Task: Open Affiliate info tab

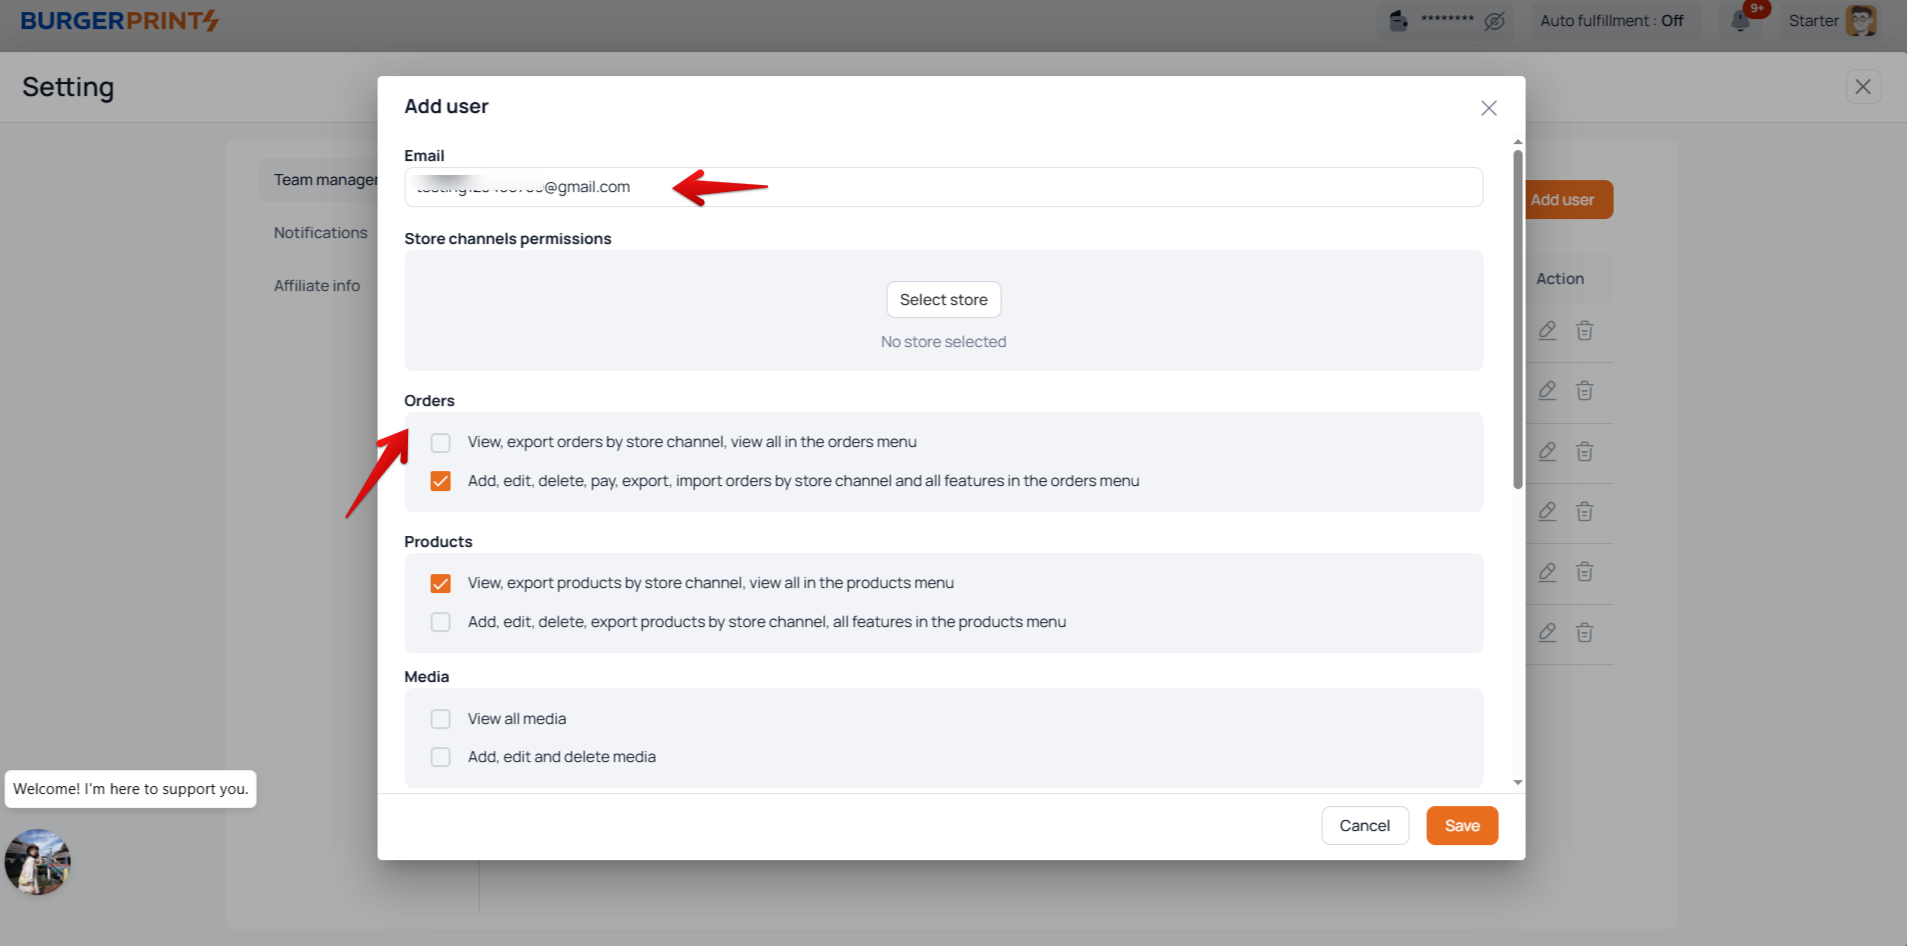Action: tap(316, 286)
